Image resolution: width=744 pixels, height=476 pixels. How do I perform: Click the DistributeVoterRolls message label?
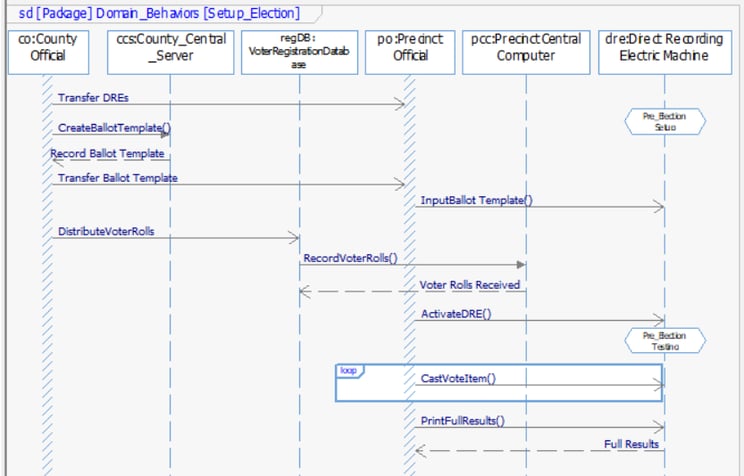(106, 232)
